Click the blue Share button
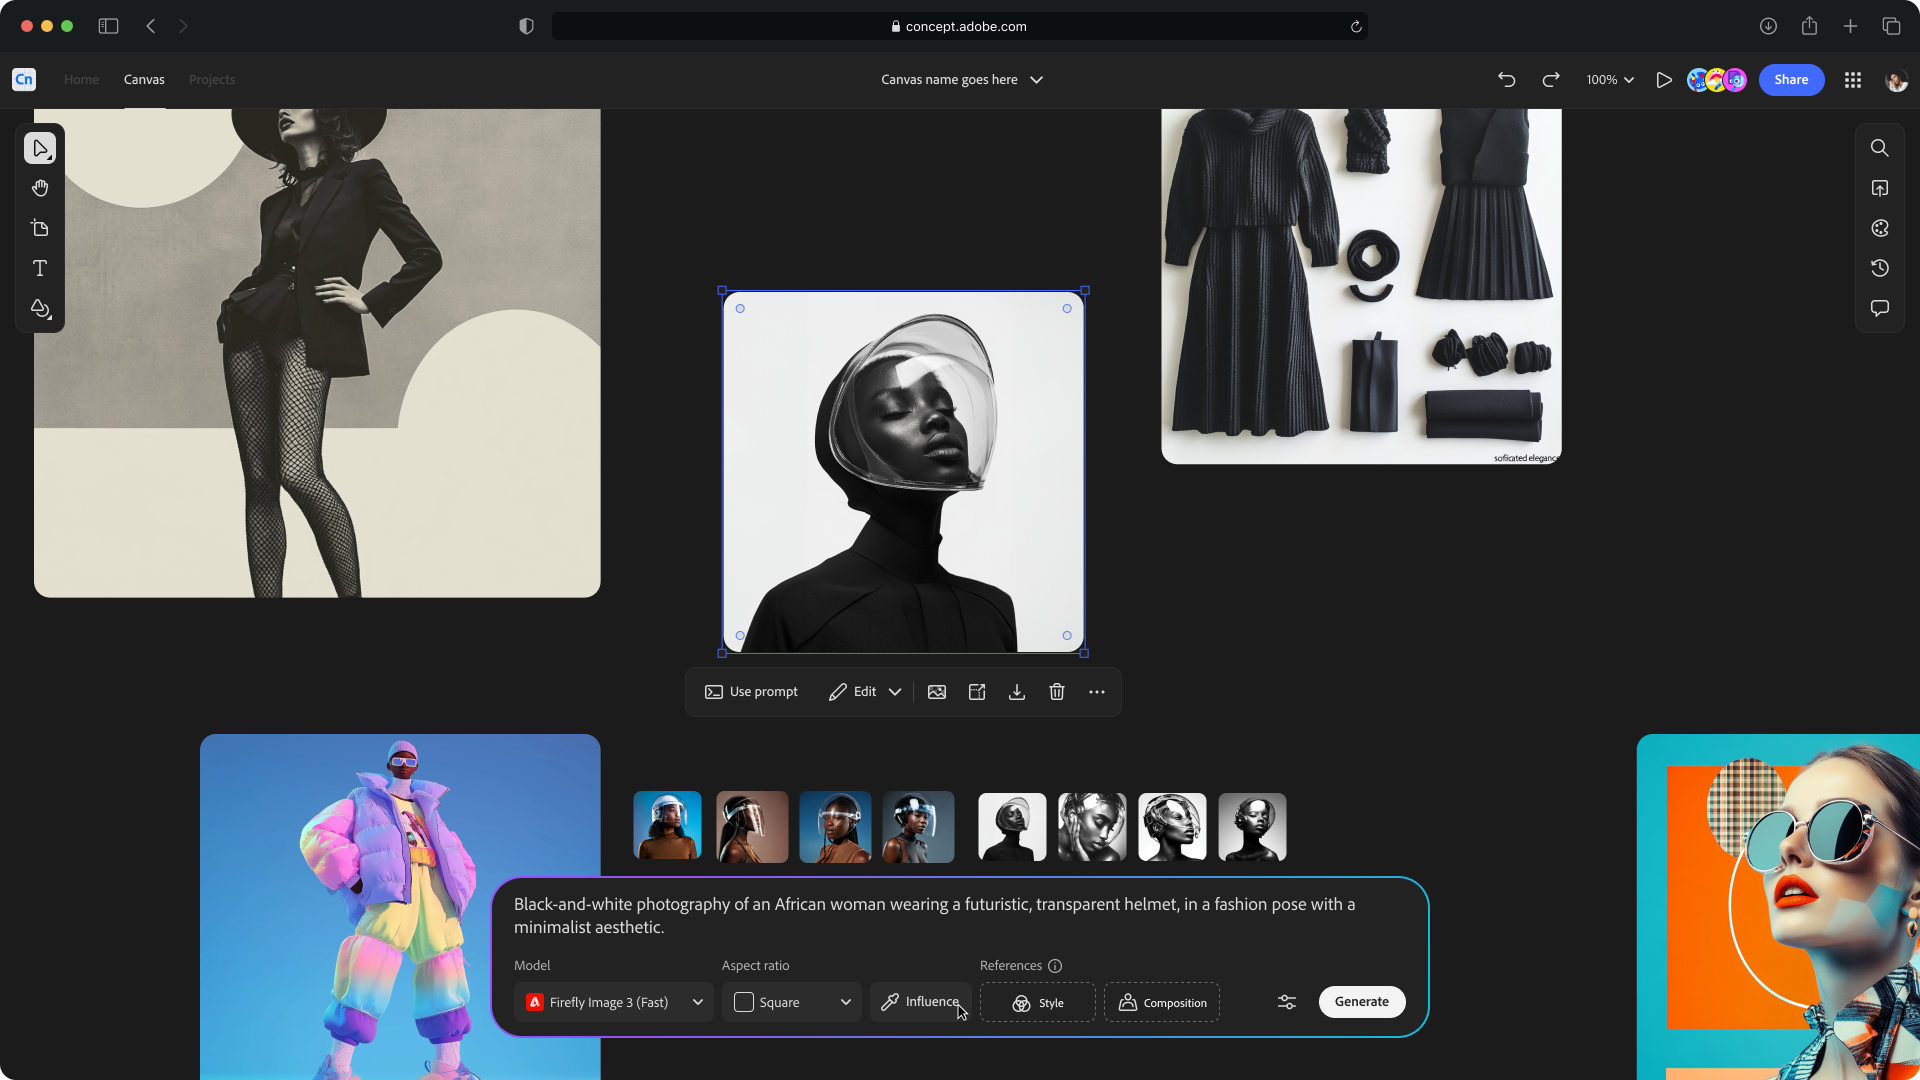This screenshot has height=1080, width=1920. click(1791, 80)
